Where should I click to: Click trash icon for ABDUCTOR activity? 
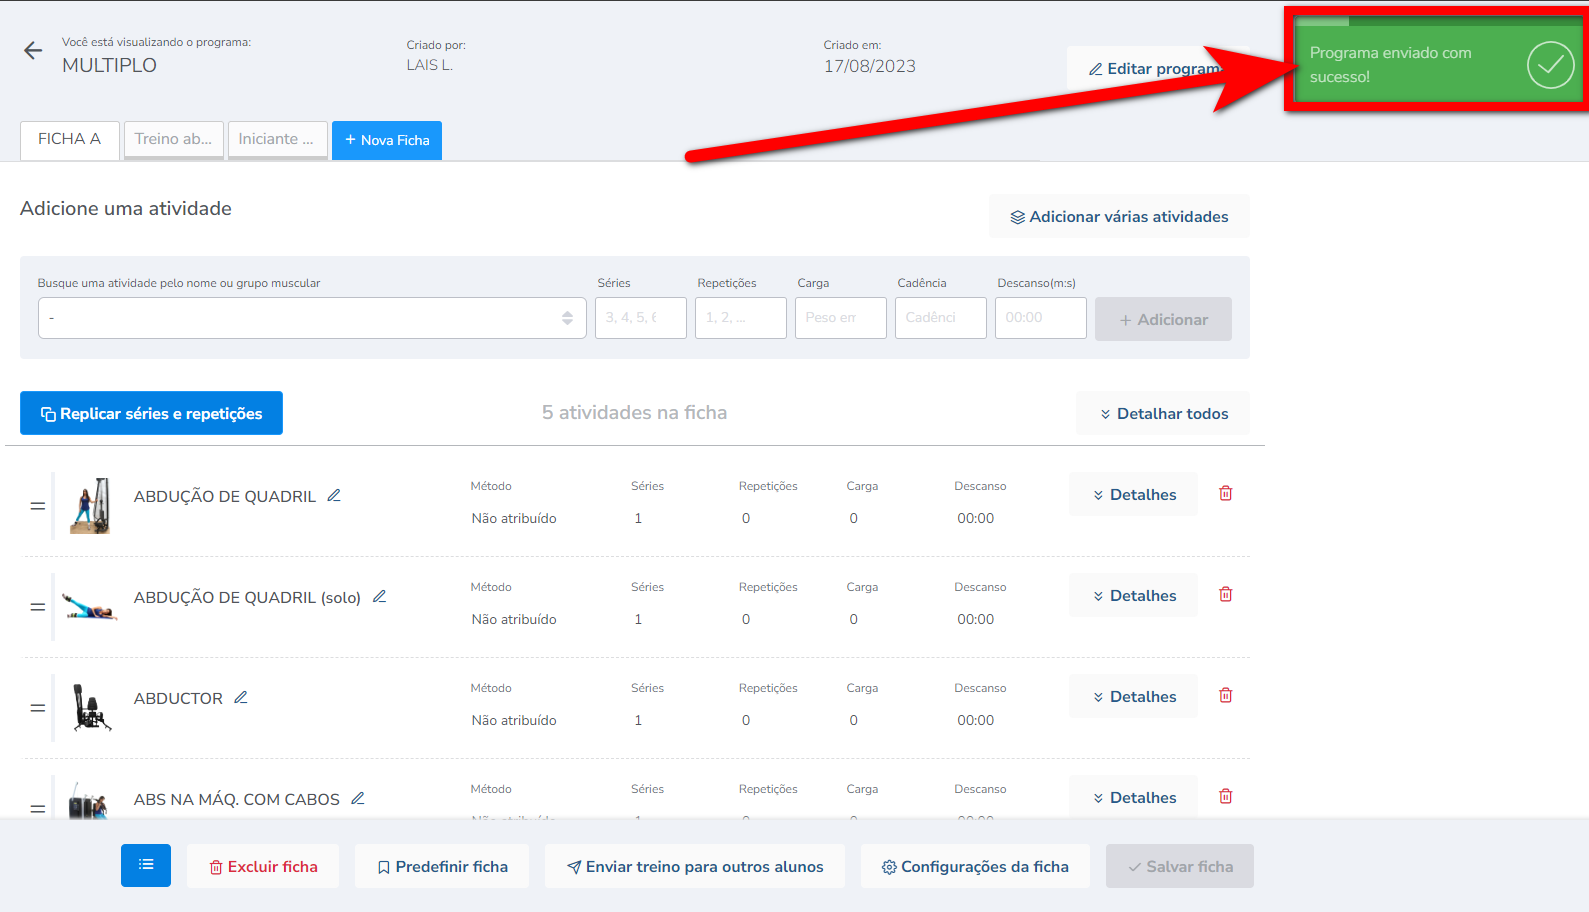point(1225,695)
